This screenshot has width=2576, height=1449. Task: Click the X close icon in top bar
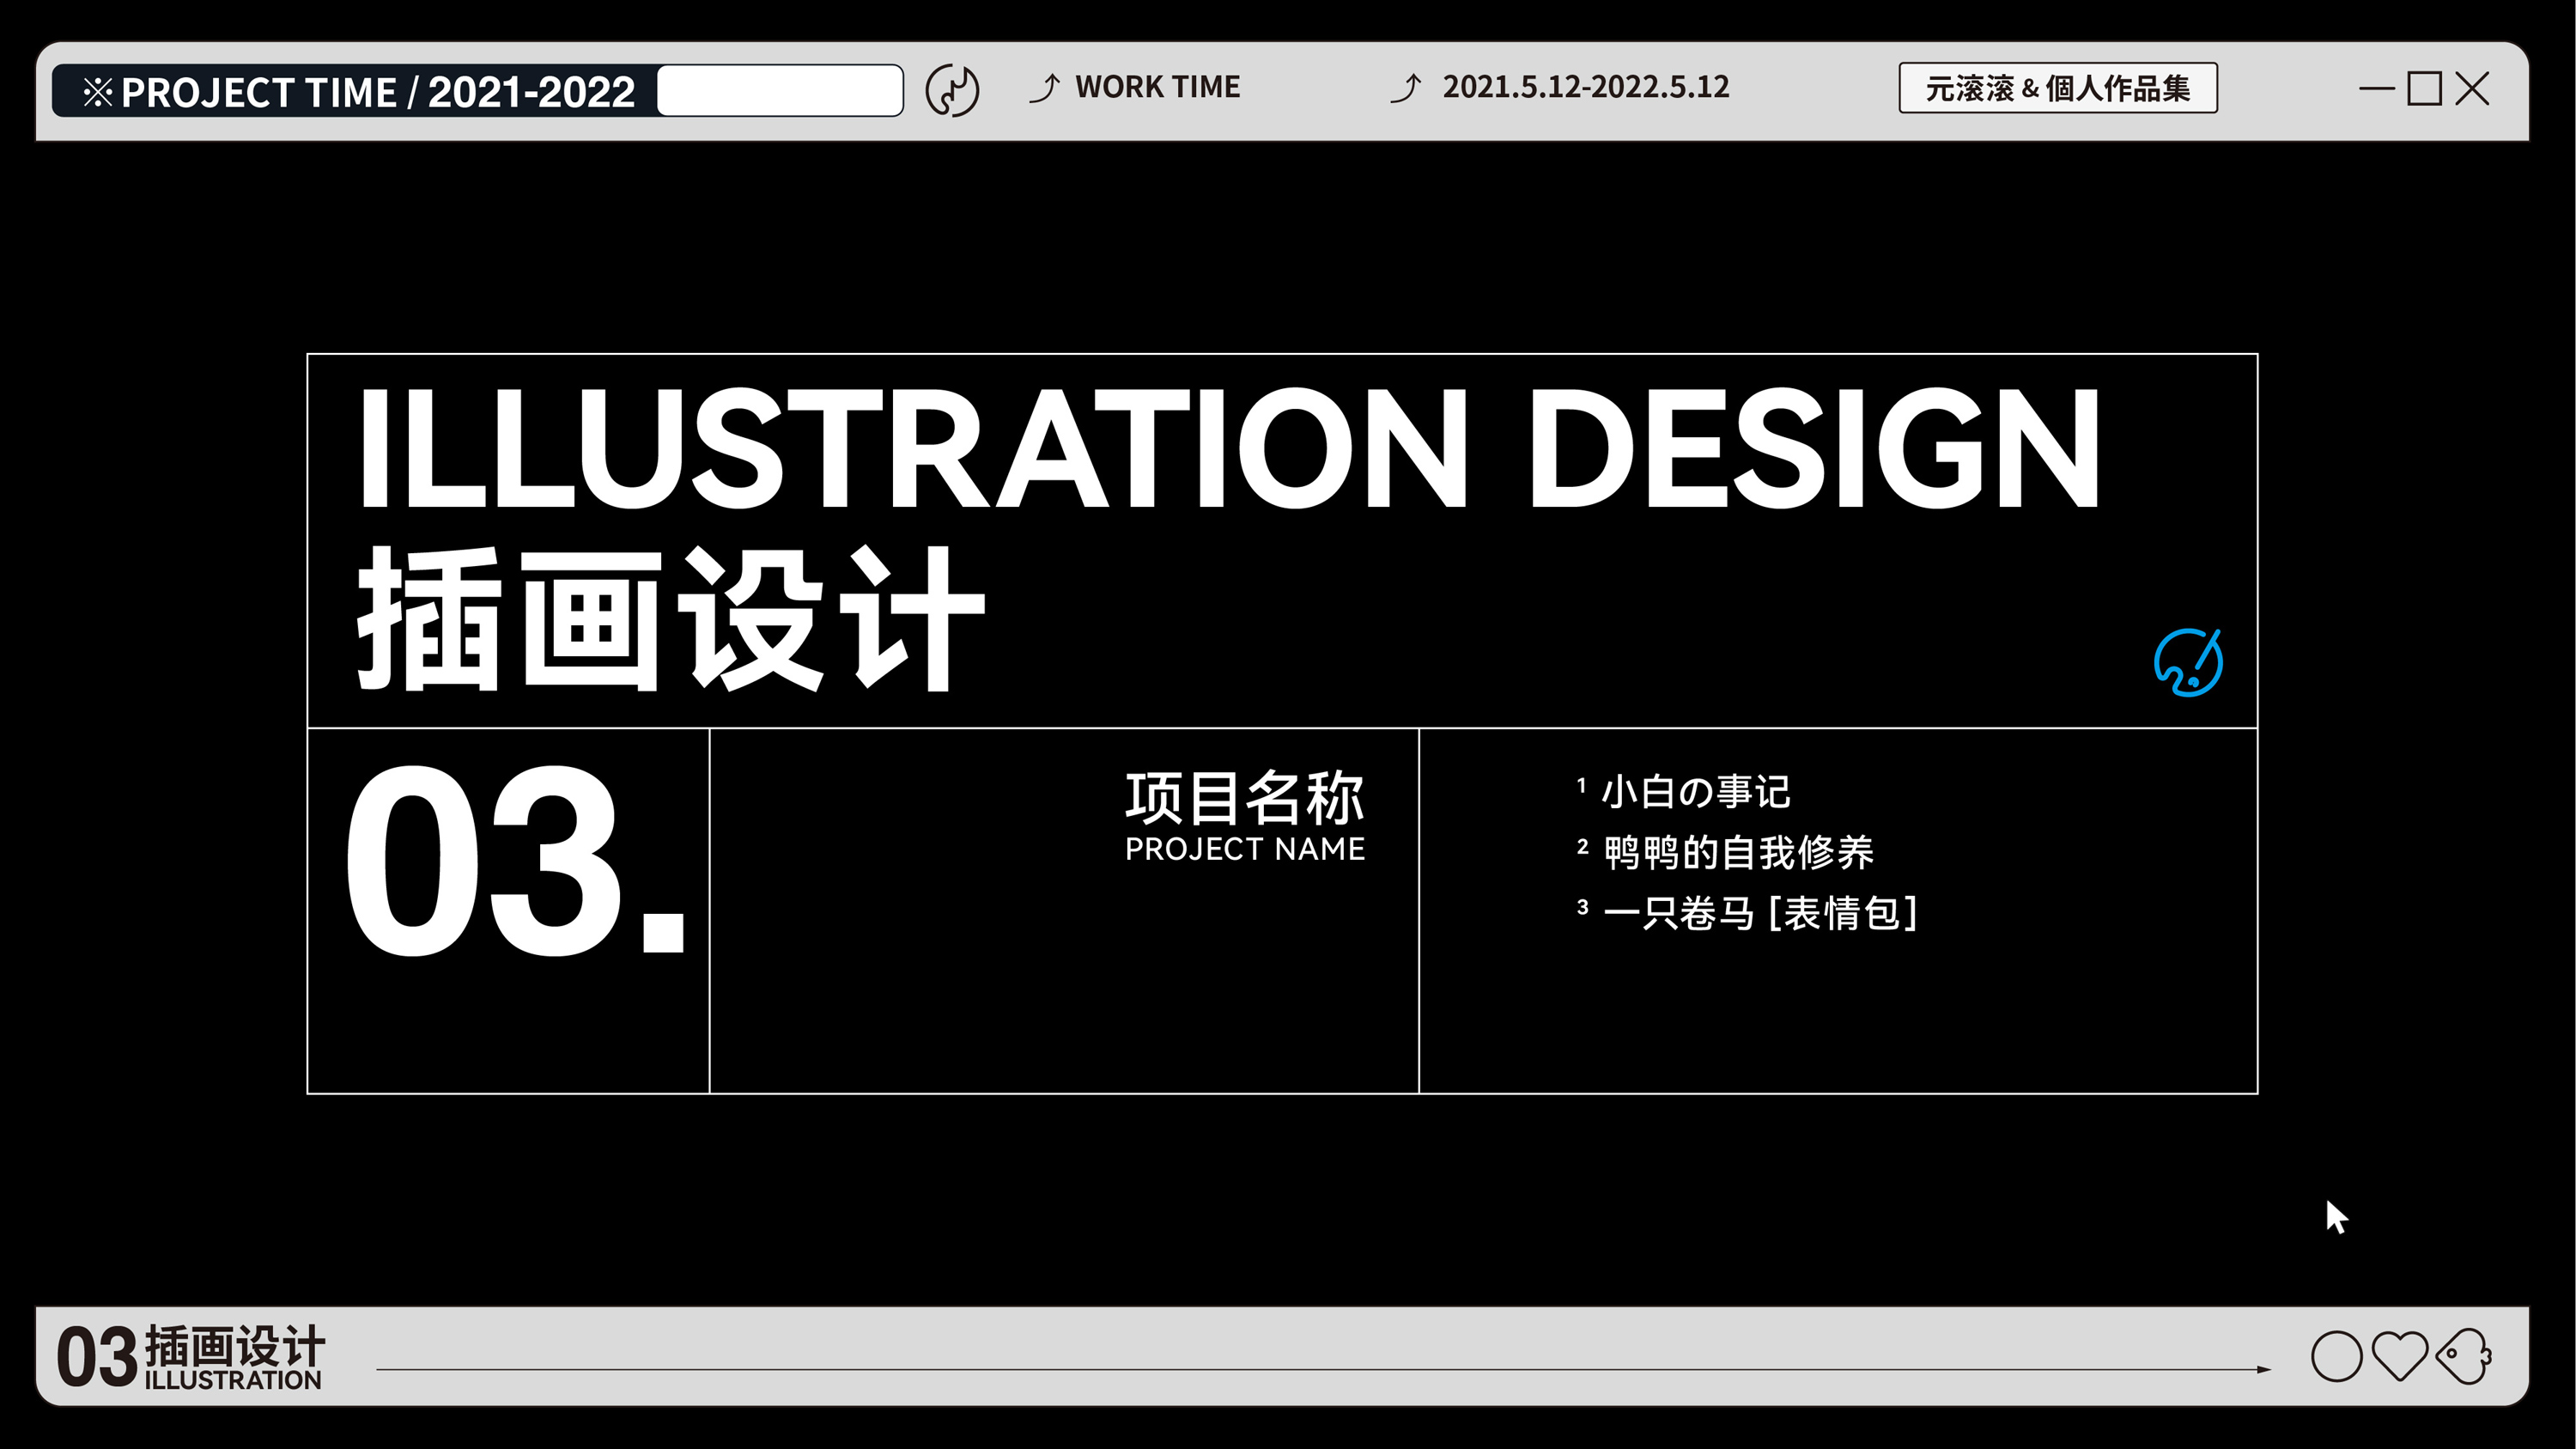pyautogui.click(x=2472, y=89)
